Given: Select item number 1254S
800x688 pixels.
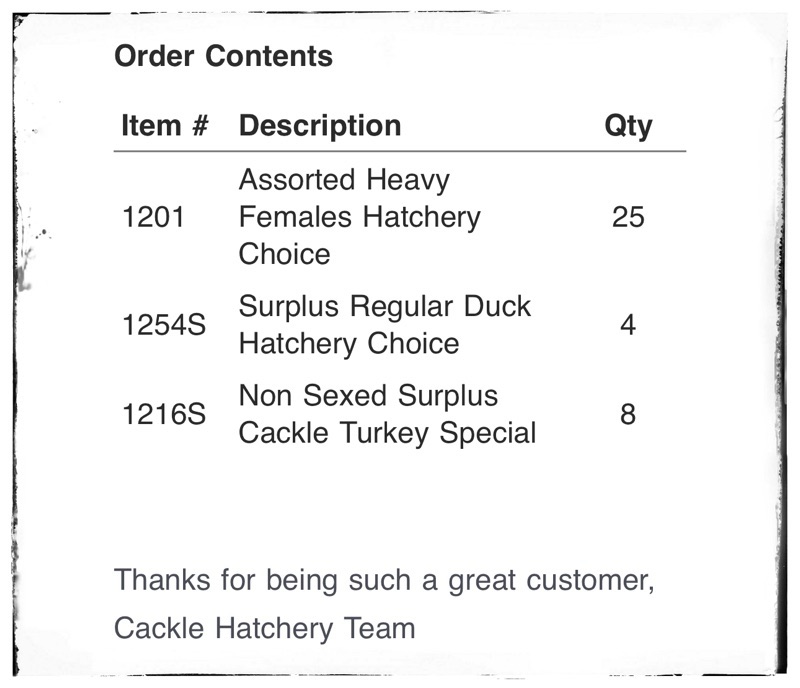Looking at the screenshot, I should tap(163, 326).
